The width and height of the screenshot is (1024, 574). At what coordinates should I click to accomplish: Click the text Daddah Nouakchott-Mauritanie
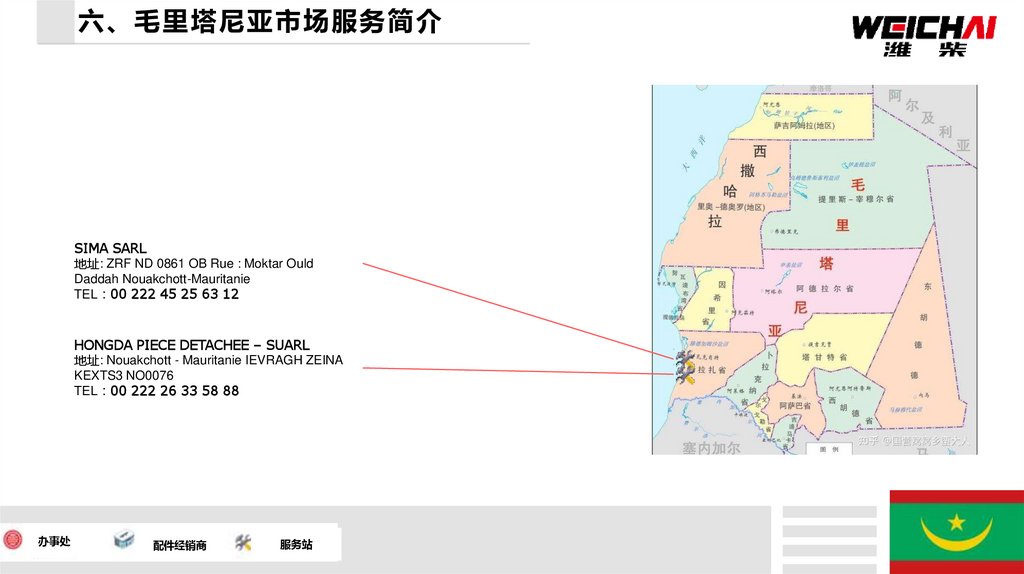162,279
